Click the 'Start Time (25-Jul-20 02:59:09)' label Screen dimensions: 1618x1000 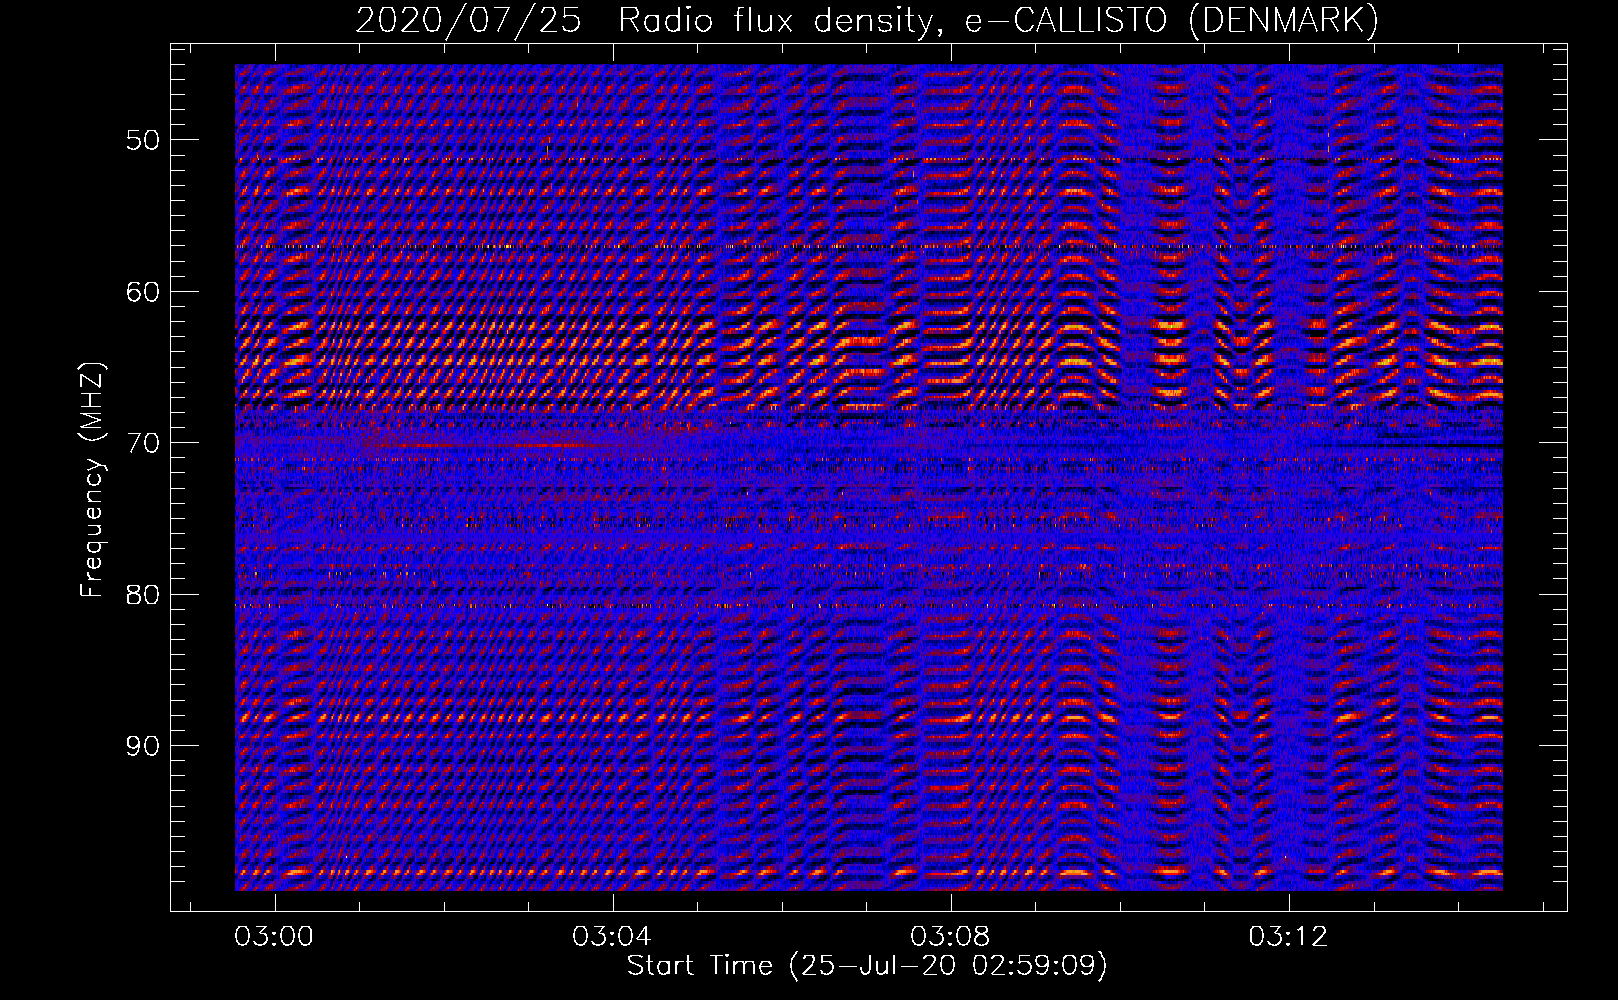pyautogui.click(x=867, y=966)
